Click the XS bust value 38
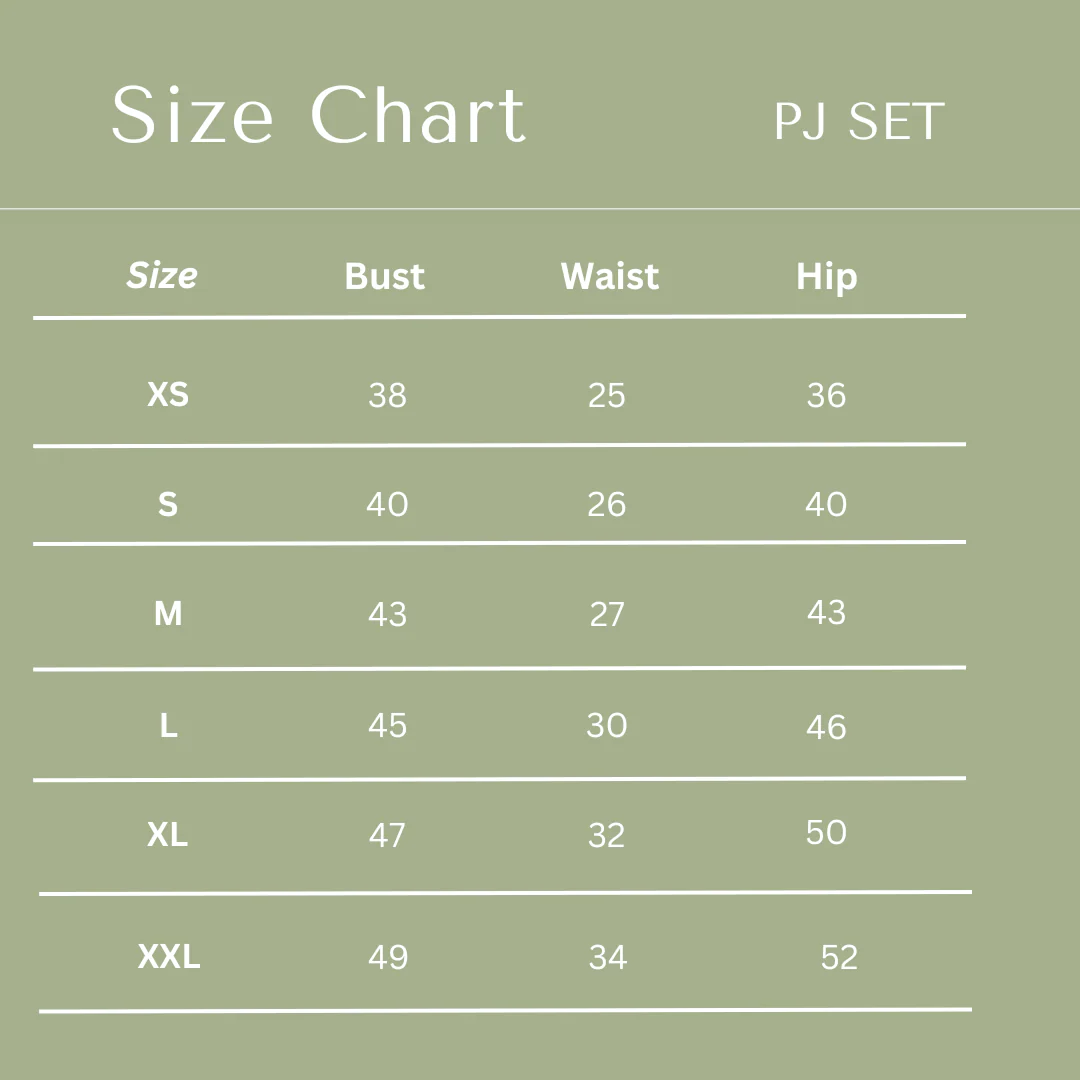The height and width of the screenshot is (1080, 1080). [387, 396]
